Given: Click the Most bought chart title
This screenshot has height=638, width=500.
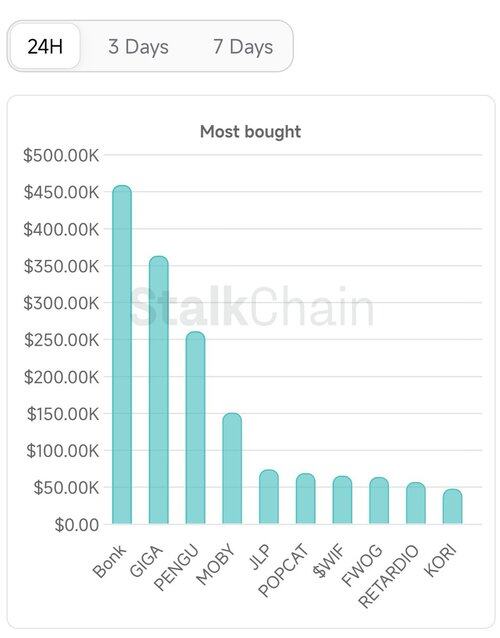Looking at the screenshot, I should click(x=251, y=132).
